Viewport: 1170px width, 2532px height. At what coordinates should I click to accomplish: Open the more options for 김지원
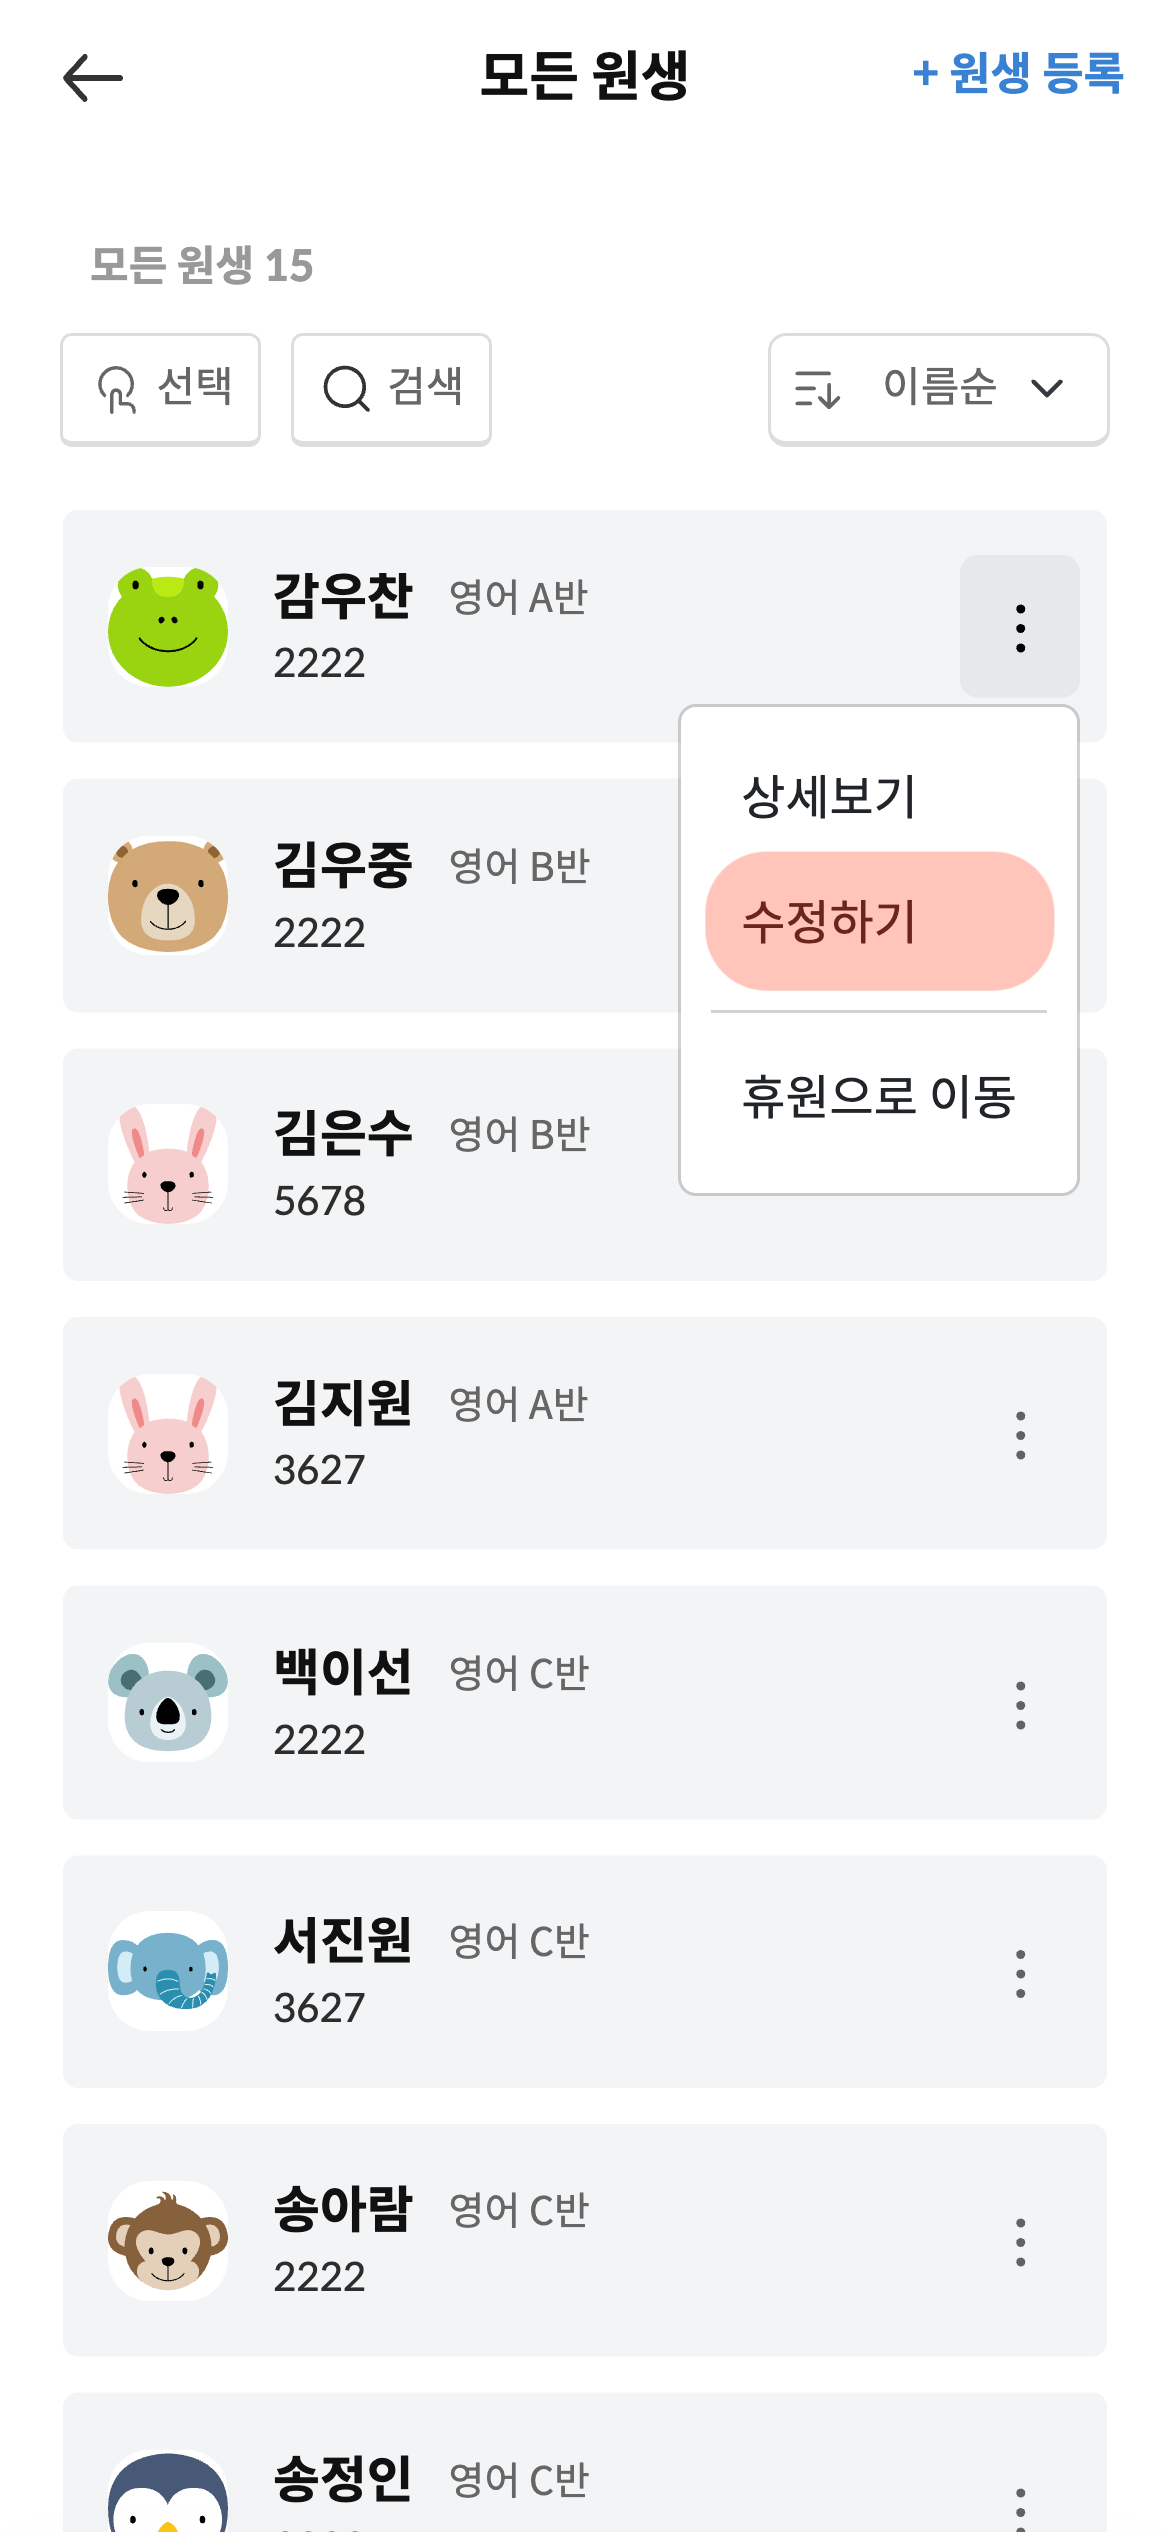1019,1435
